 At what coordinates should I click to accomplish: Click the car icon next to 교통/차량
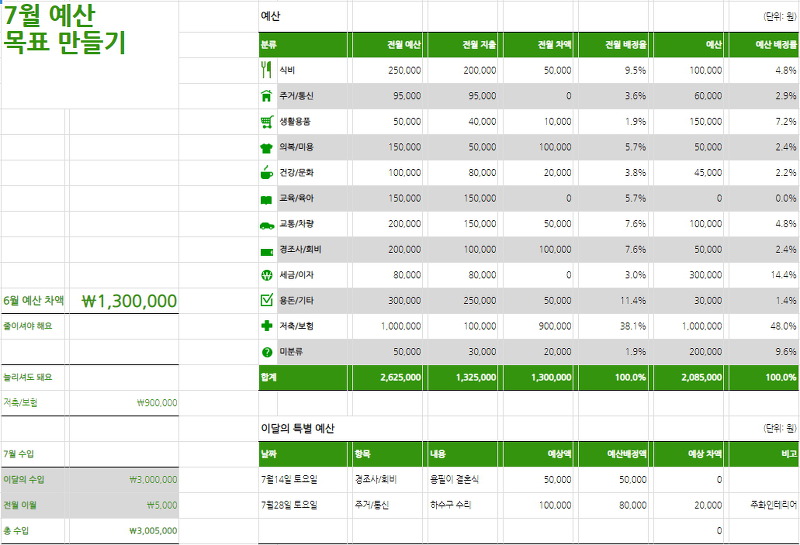pos(267,225)
